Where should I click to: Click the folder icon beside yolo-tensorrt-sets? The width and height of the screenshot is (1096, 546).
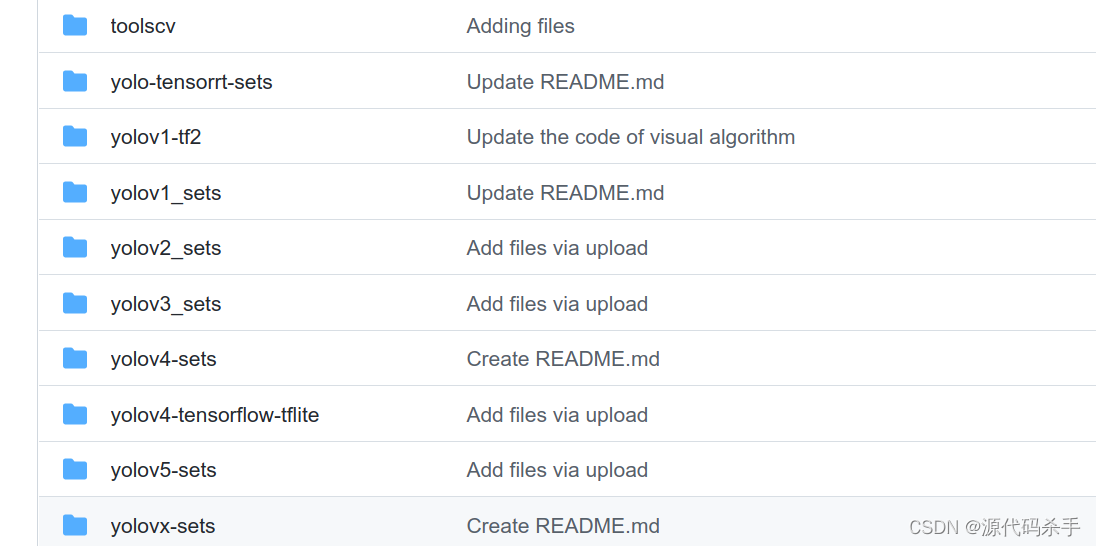click(x=75, y=82)
